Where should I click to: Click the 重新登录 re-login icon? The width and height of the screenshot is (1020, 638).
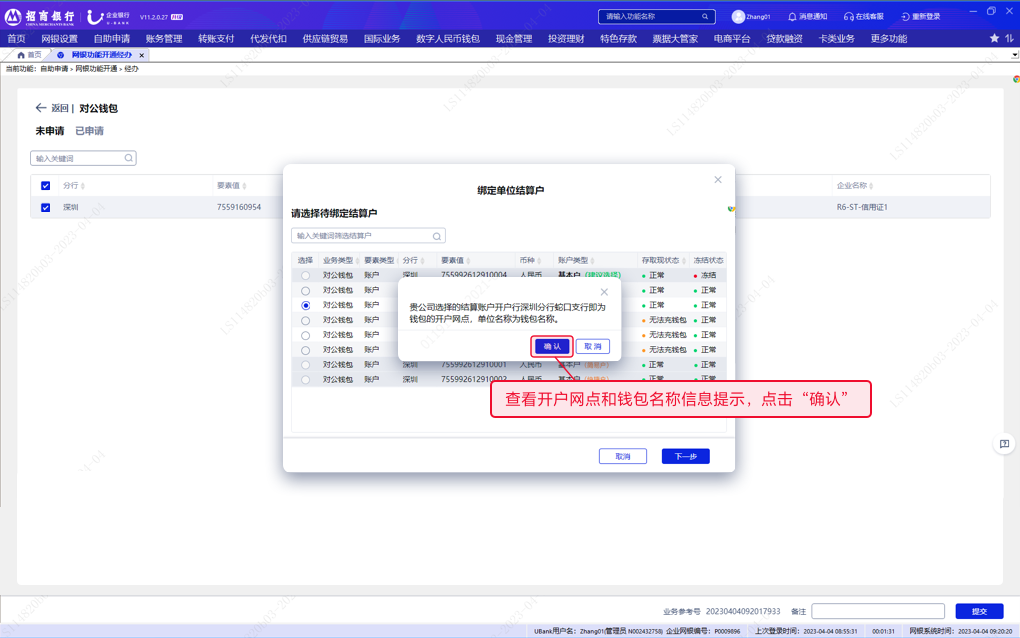pos(905,17)
